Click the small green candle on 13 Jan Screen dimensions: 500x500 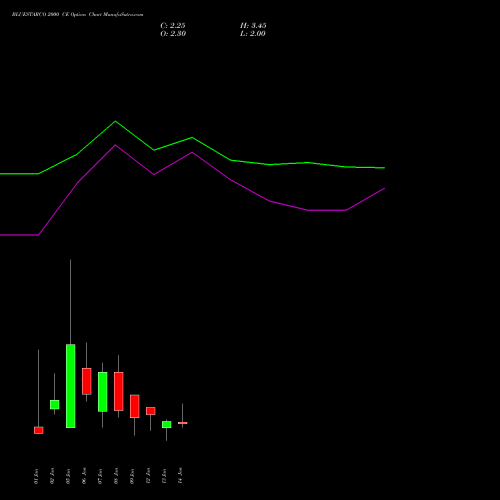click(167, 425)
